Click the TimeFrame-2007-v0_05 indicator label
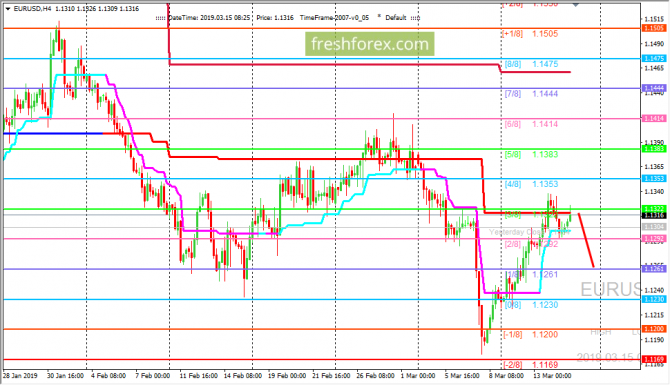This screenshot has height=385, width=670. [334, 18]
